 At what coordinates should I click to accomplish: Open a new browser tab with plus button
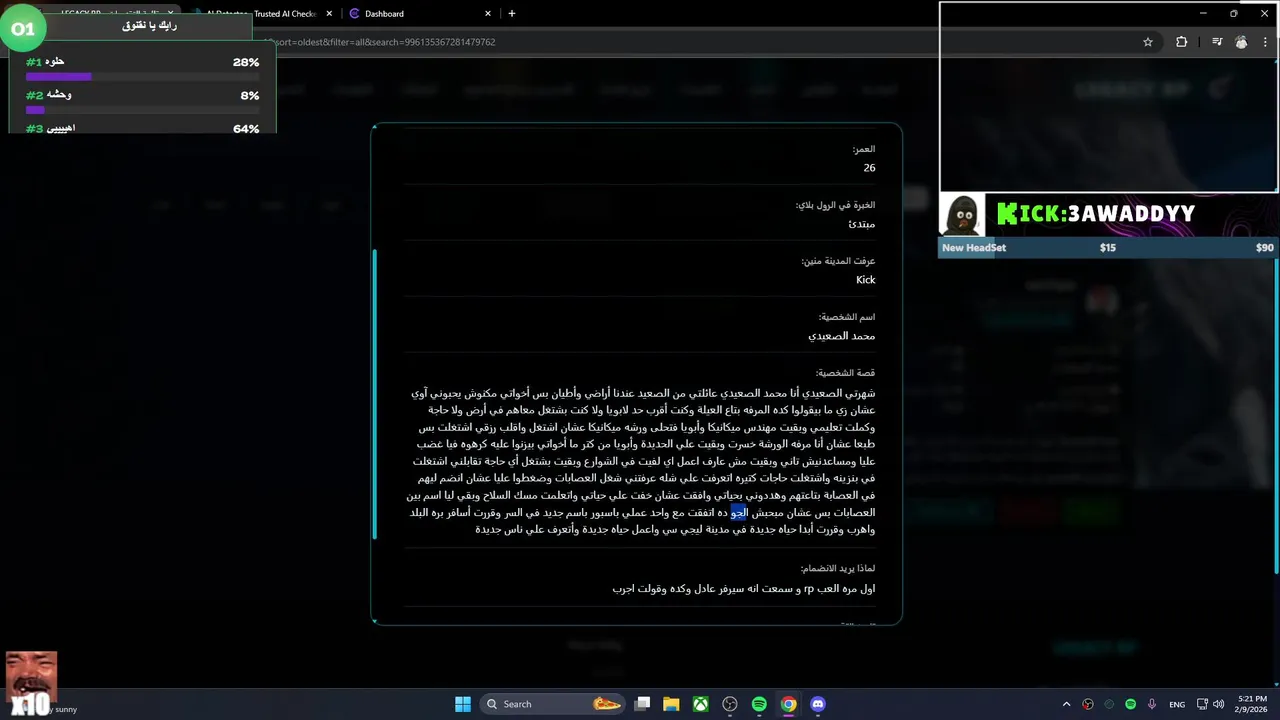[x=512, y=14]
